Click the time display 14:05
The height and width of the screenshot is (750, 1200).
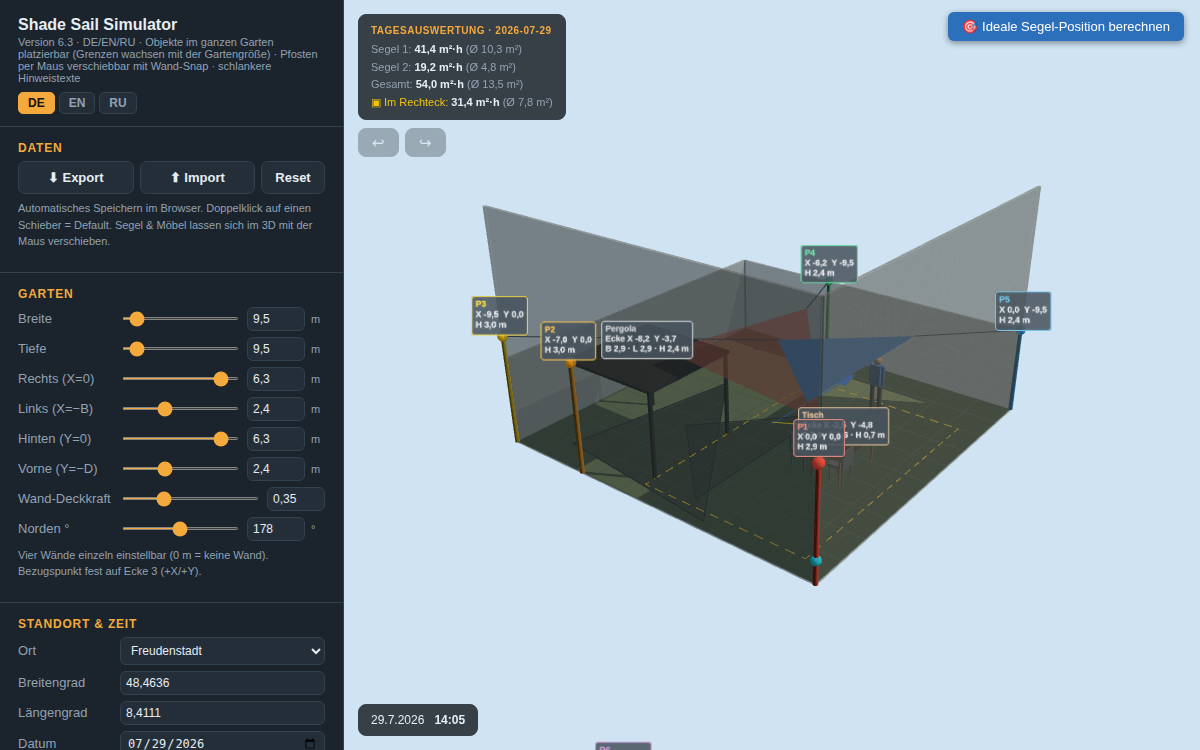pyautogui.click(x=450, y=720)
